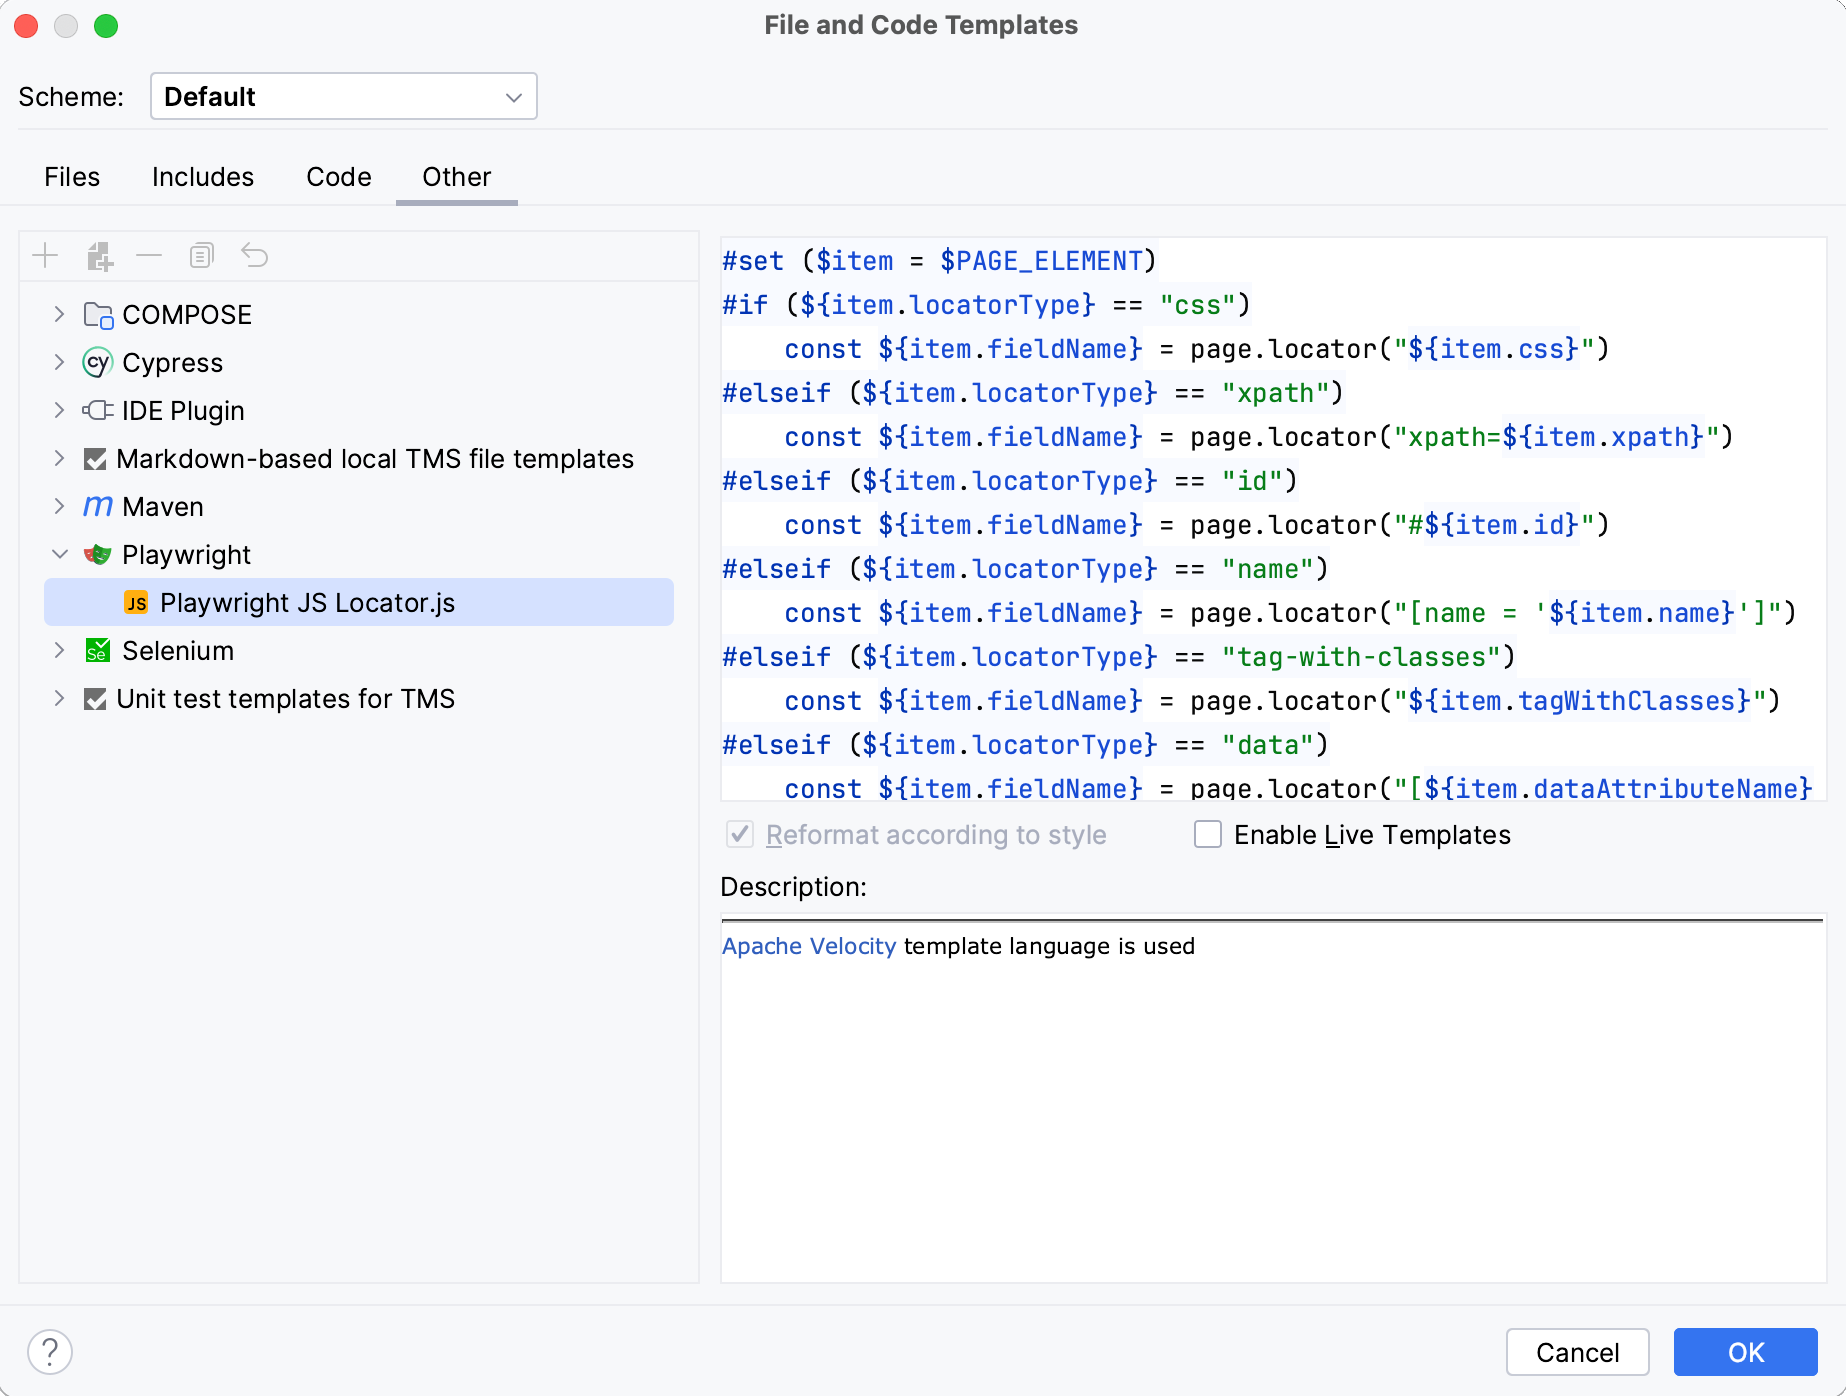Click the "data" locatorType condition line

[1025, 745]
